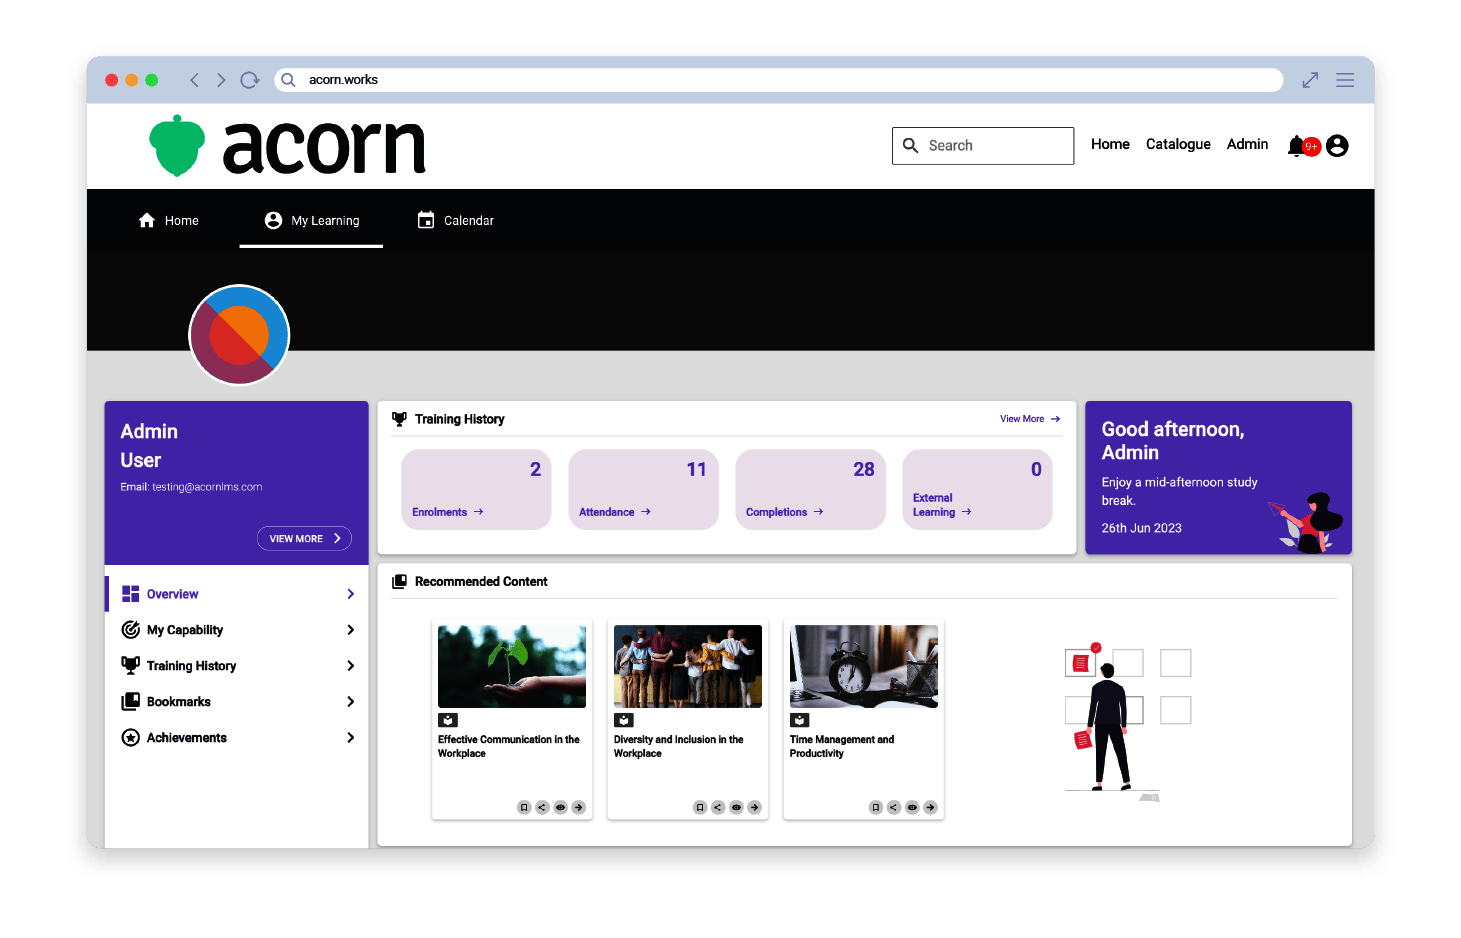Open Admin in top navigation

(1247, 144)
